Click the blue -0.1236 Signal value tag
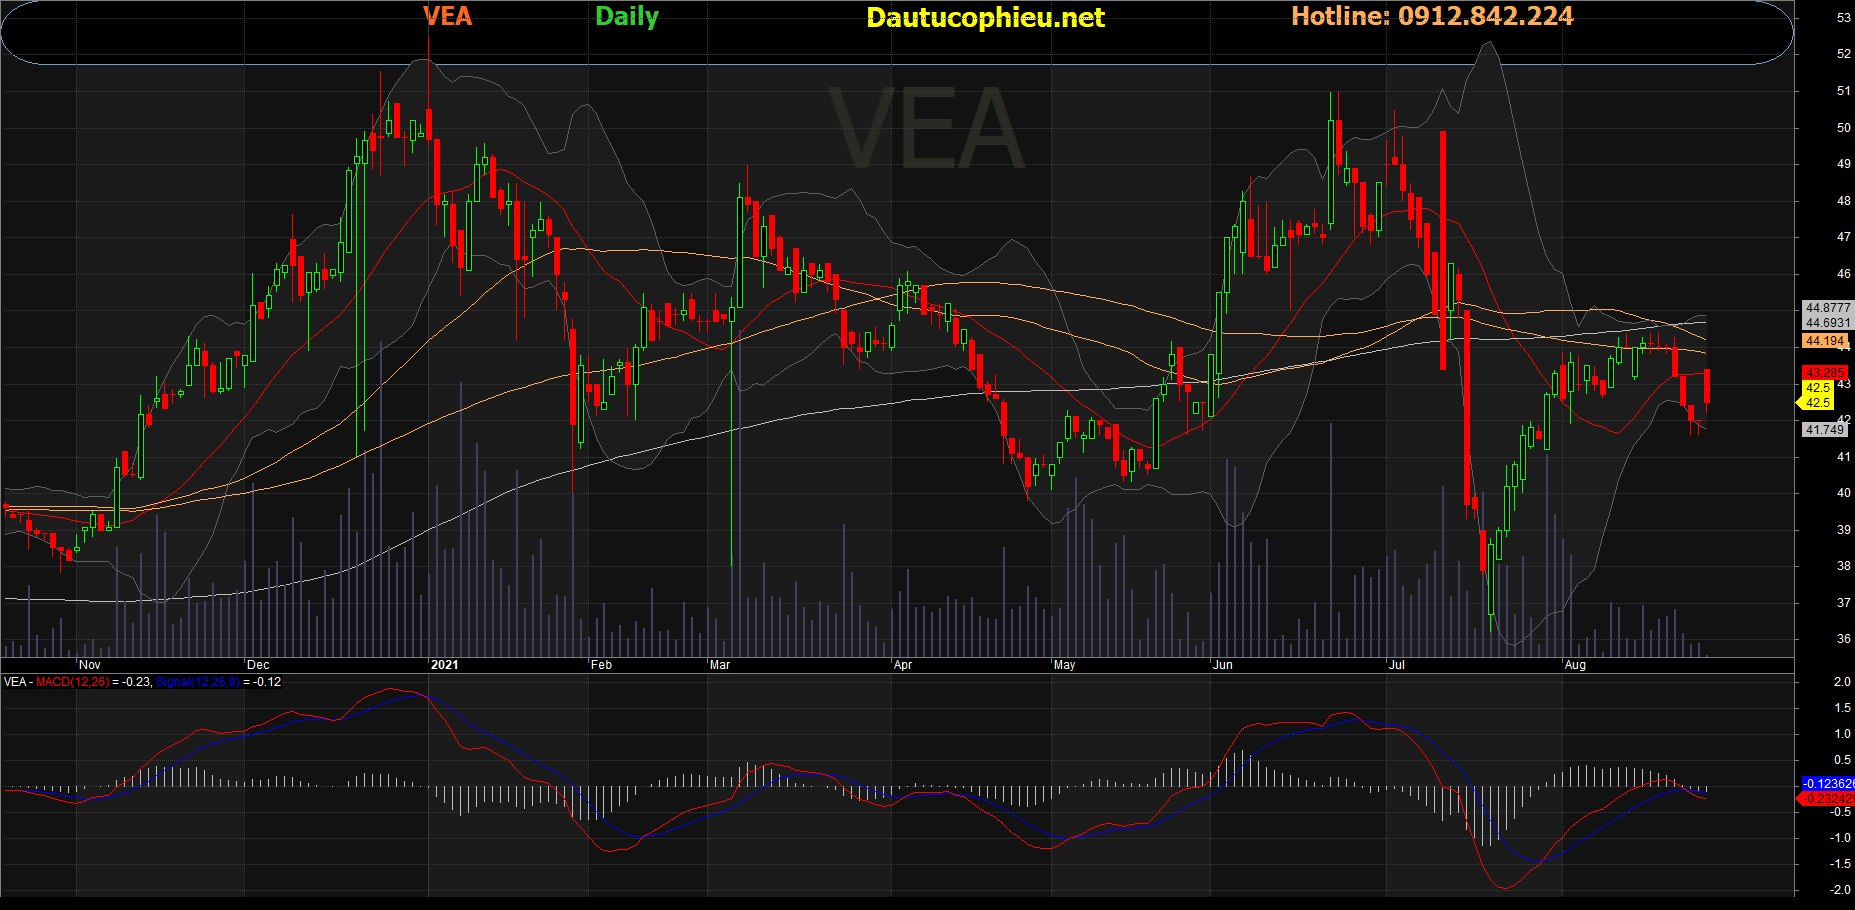The width and height of the screenshot is (1855, 910). 1827,784
